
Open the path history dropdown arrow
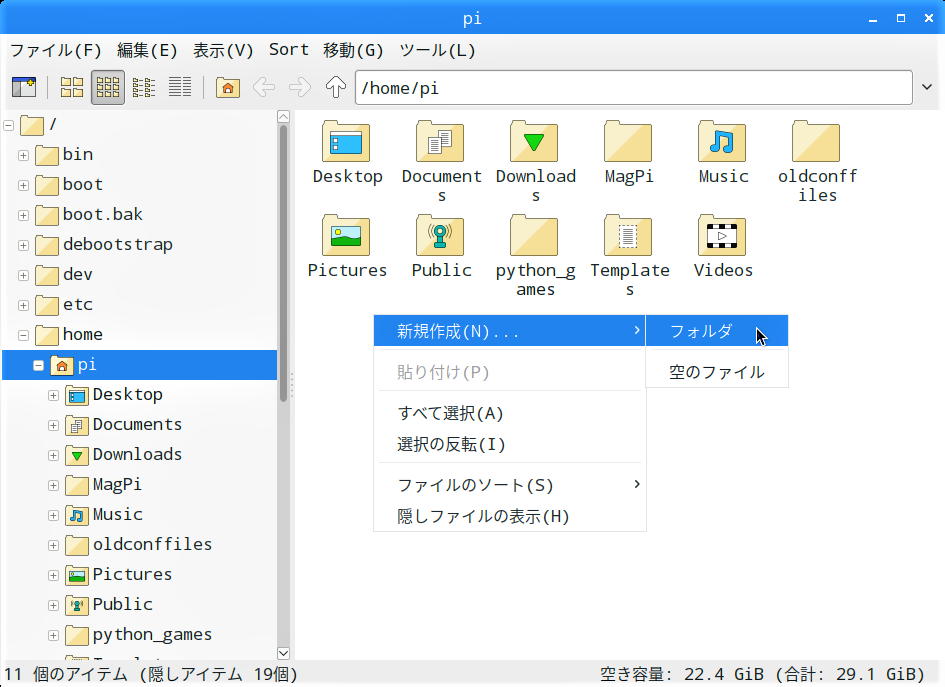click(x=927, y=87)
